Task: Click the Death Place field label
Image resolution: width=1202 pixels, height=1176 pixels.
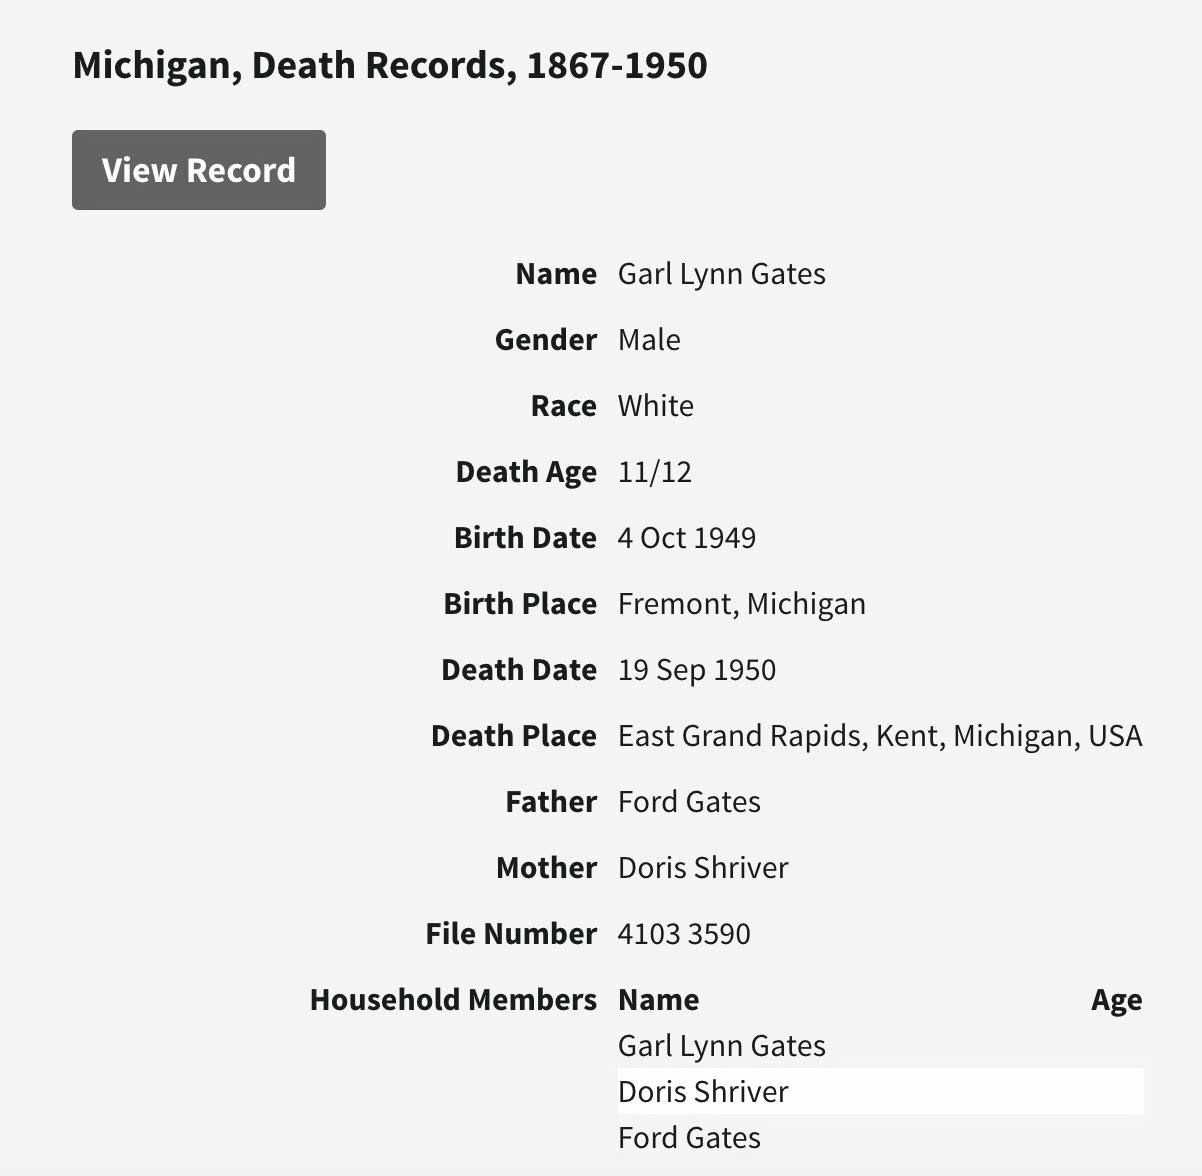Action: click(x=513, y=736)
